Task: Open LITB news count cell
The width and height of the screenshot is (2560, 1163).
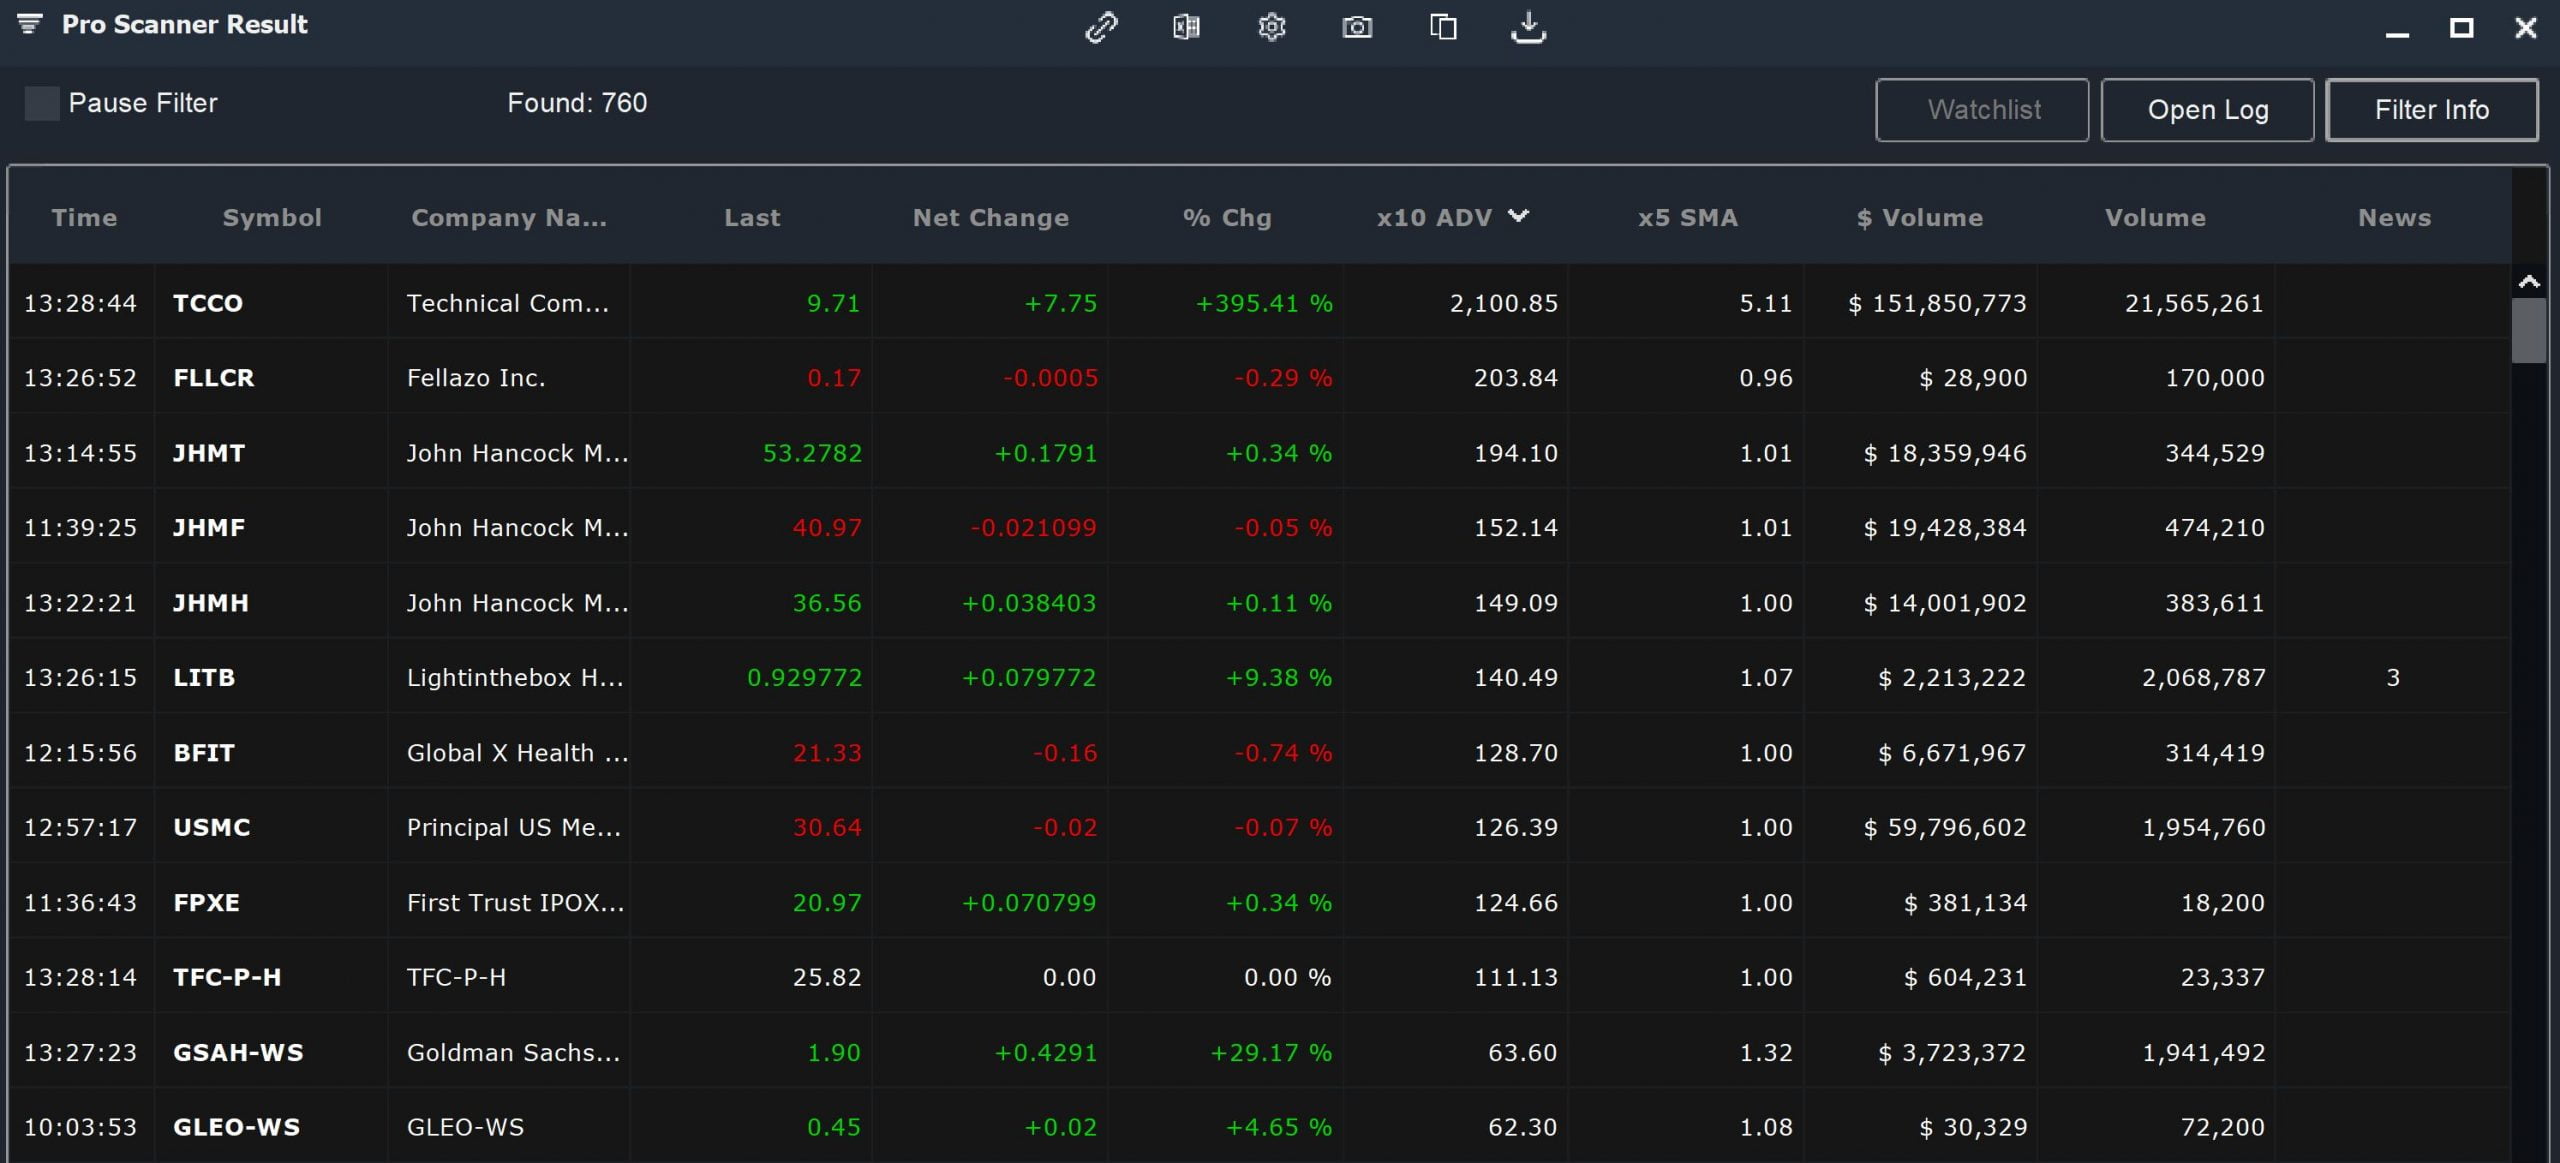Action: coord(2392,678)
